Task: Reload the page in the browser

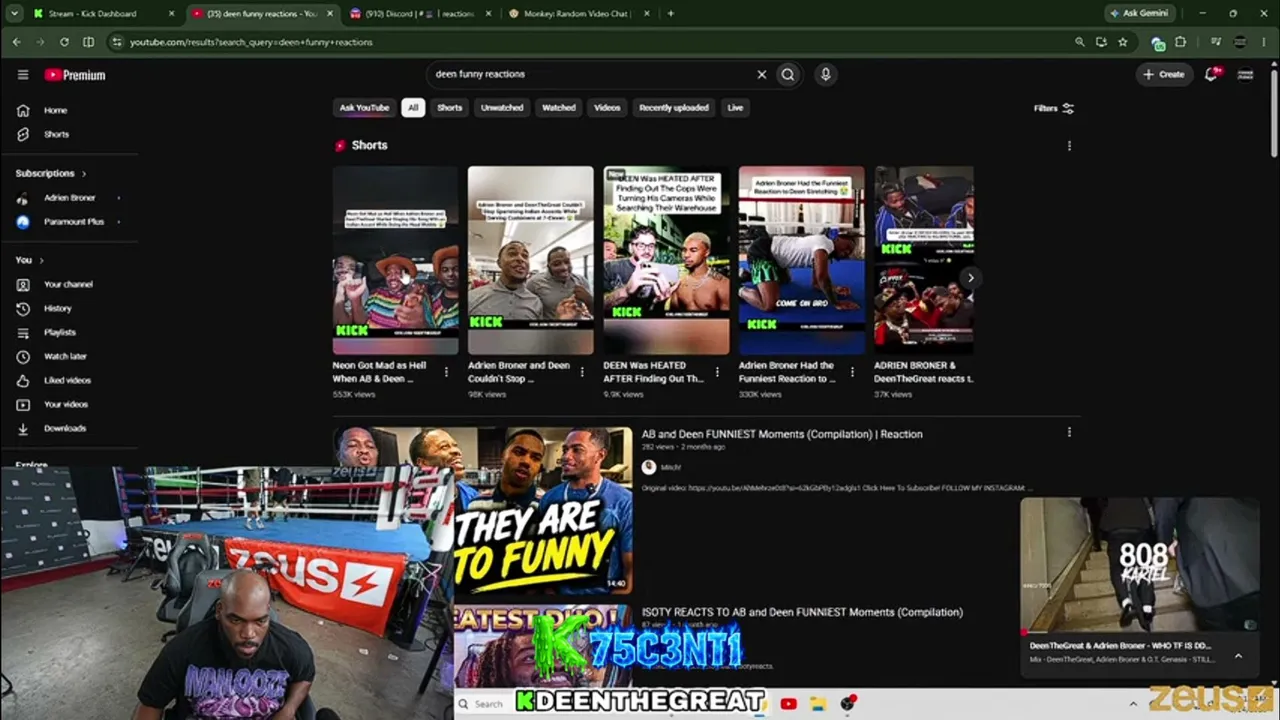Action: (64, 42)
